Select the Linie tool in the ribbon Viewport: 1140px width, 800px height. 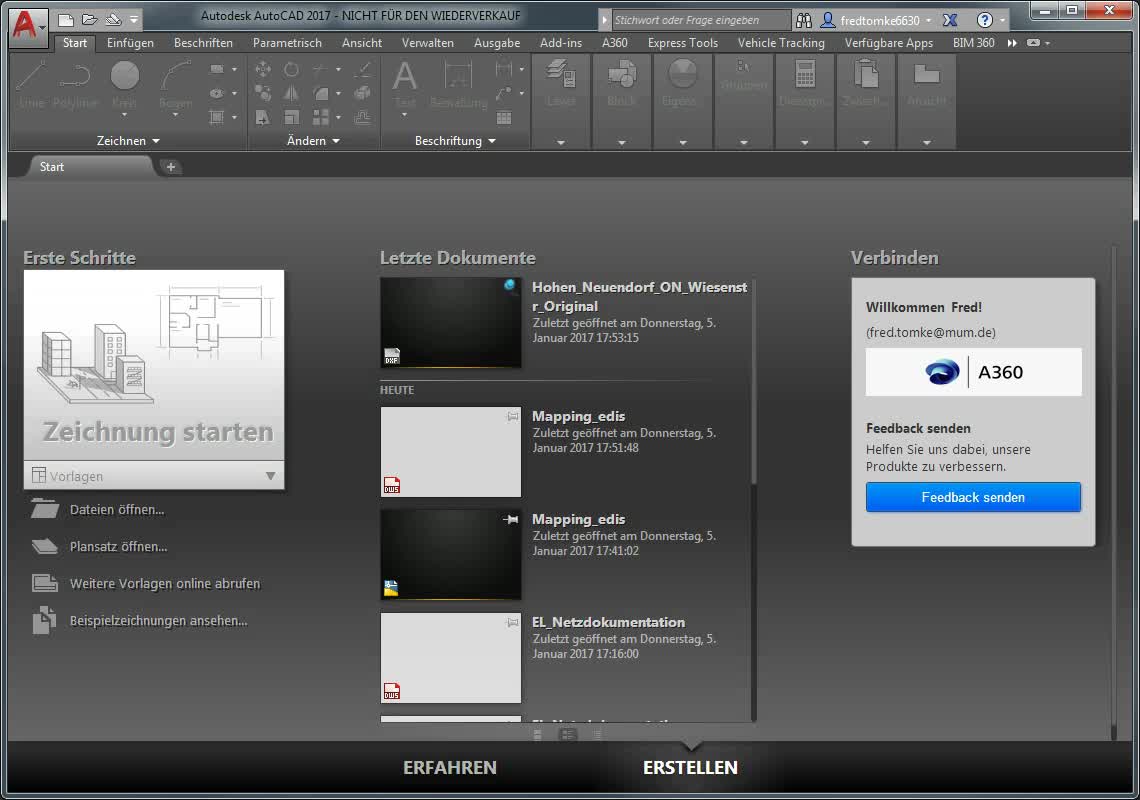click(31, 87)
